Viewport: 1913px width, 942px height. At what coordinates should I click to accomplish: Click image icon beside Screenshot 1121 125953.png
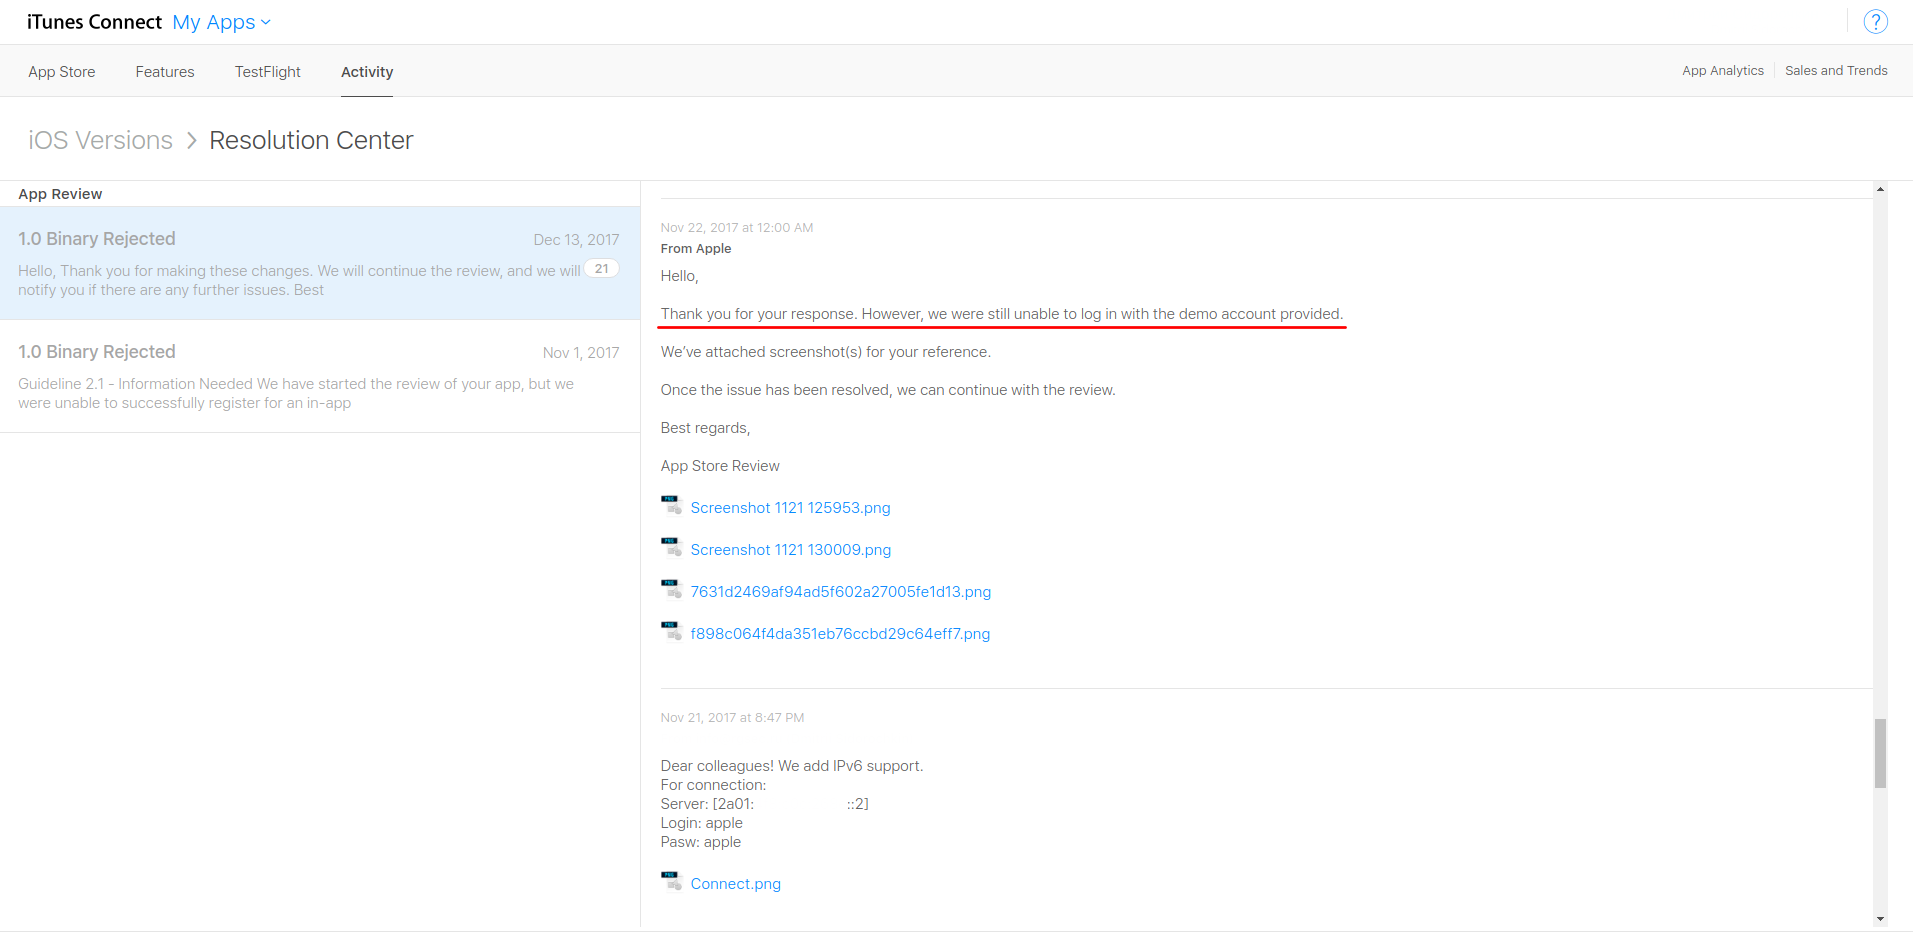point(671,505)
